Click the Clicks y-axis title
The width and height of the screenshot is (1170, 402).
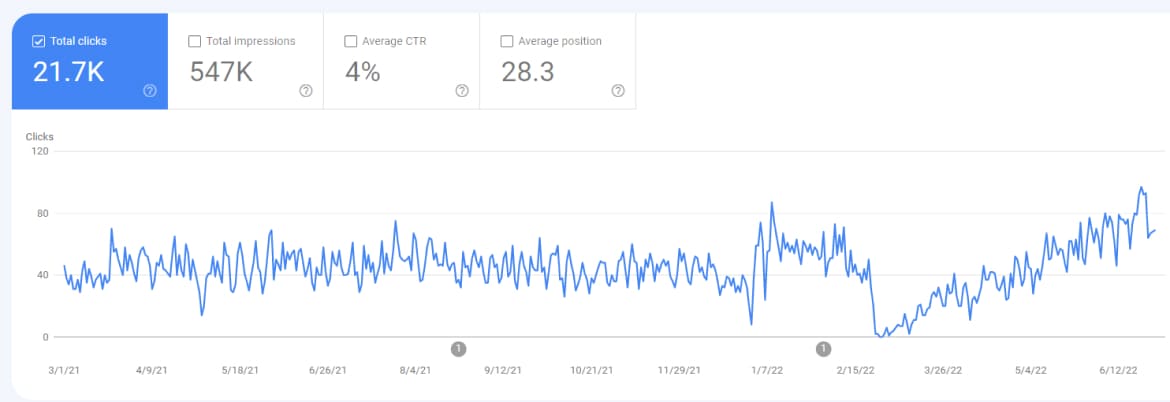(40, 136)
